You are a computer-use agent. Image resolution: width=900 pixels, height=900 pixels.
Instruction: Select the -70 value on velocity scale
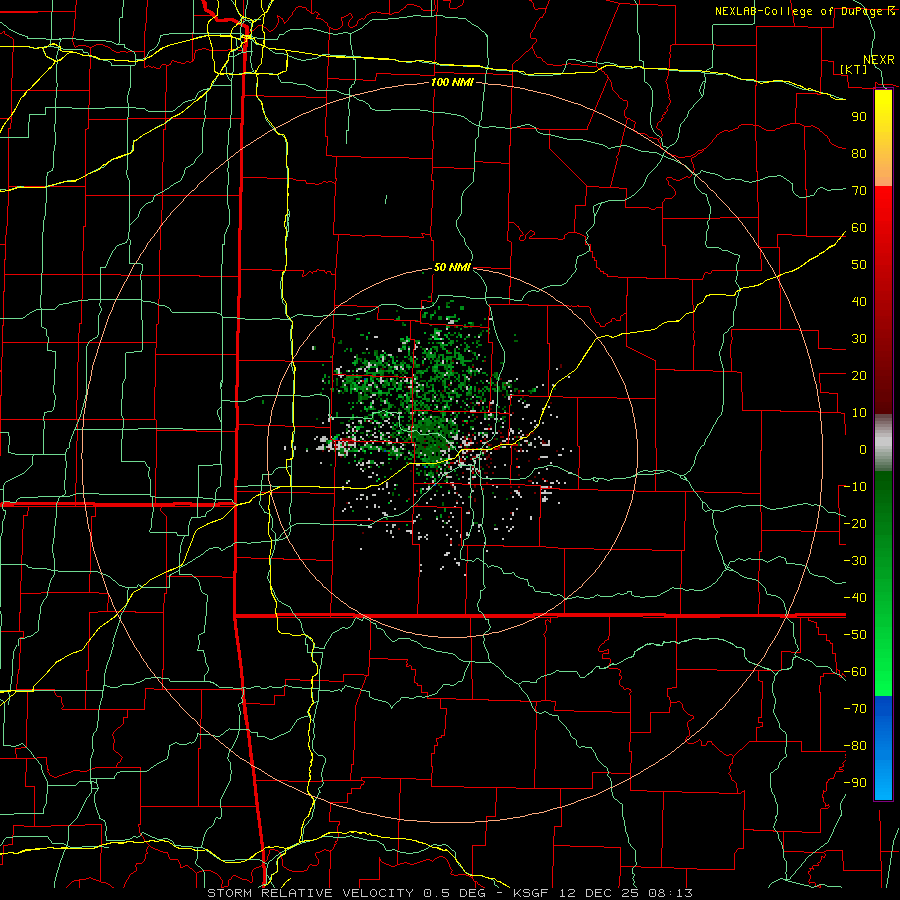pyautogui.click(x=855, y=709)
